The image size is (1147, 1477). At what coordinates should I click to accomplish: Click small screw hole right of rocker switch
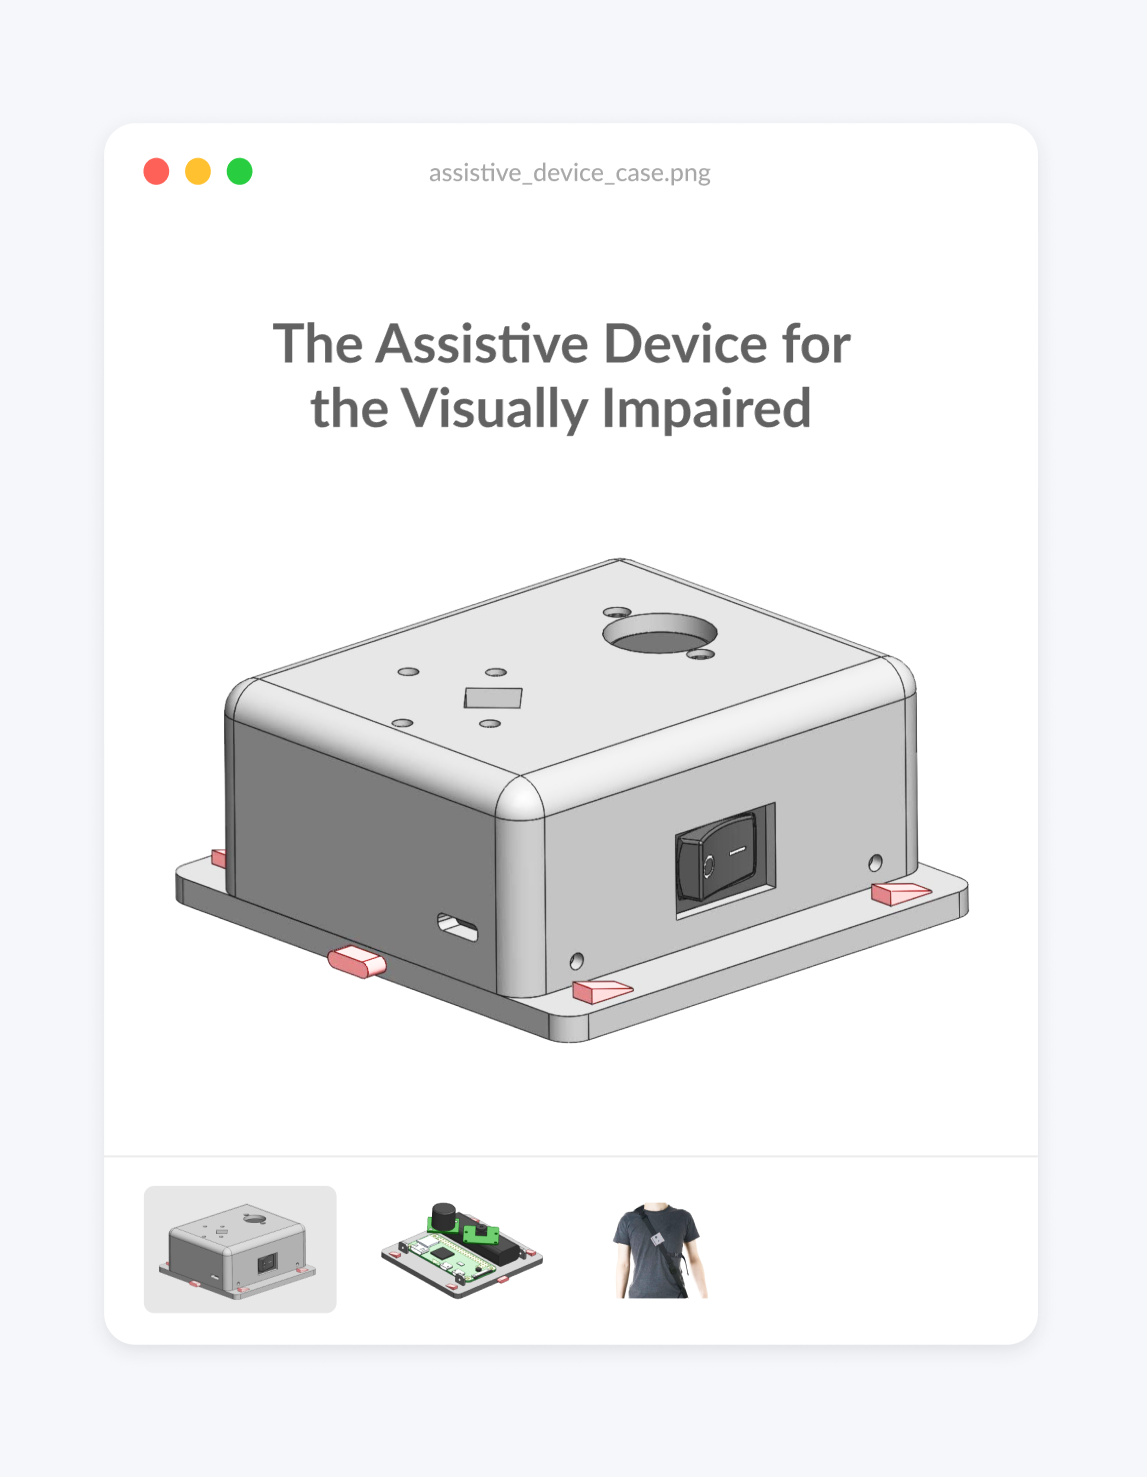pyautogui.click(x=875, y=862)
